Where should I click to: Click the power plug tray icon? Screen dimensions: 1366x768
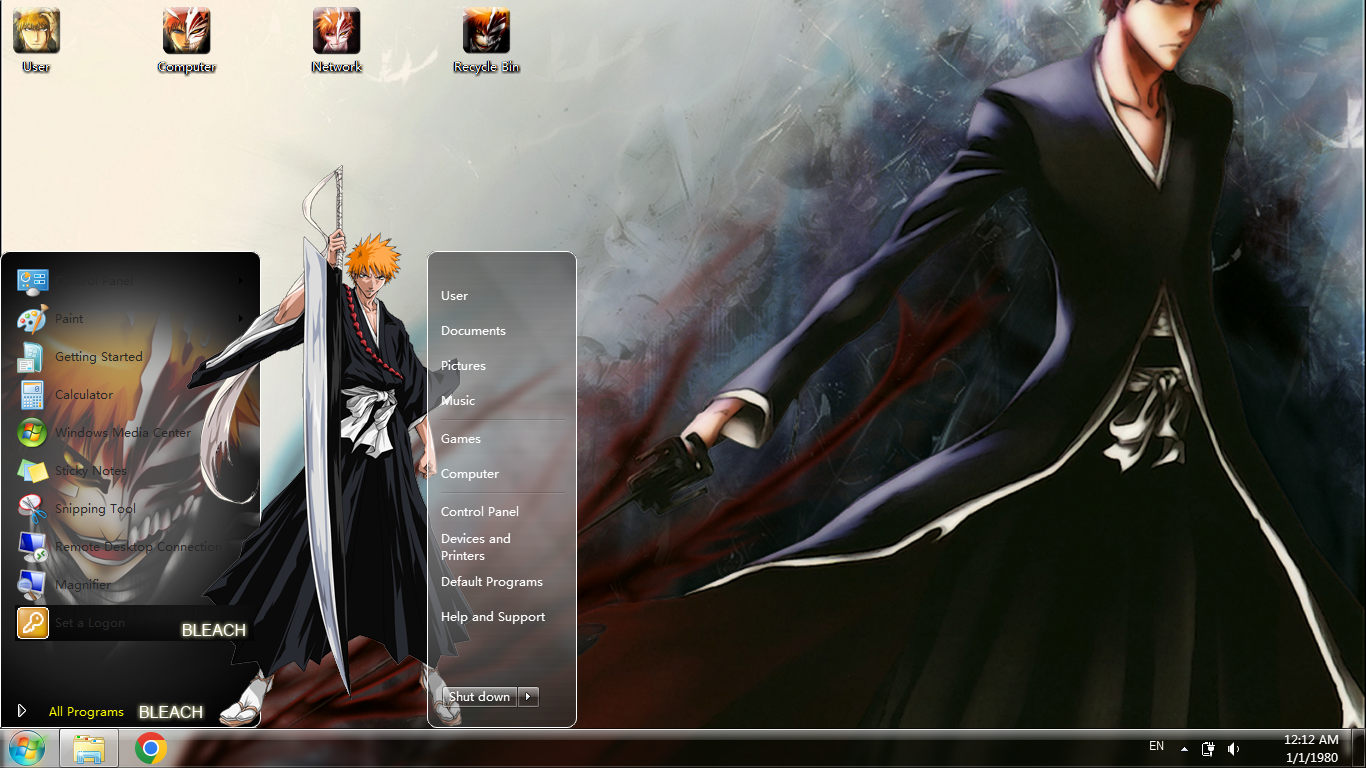pos(1208,749)
